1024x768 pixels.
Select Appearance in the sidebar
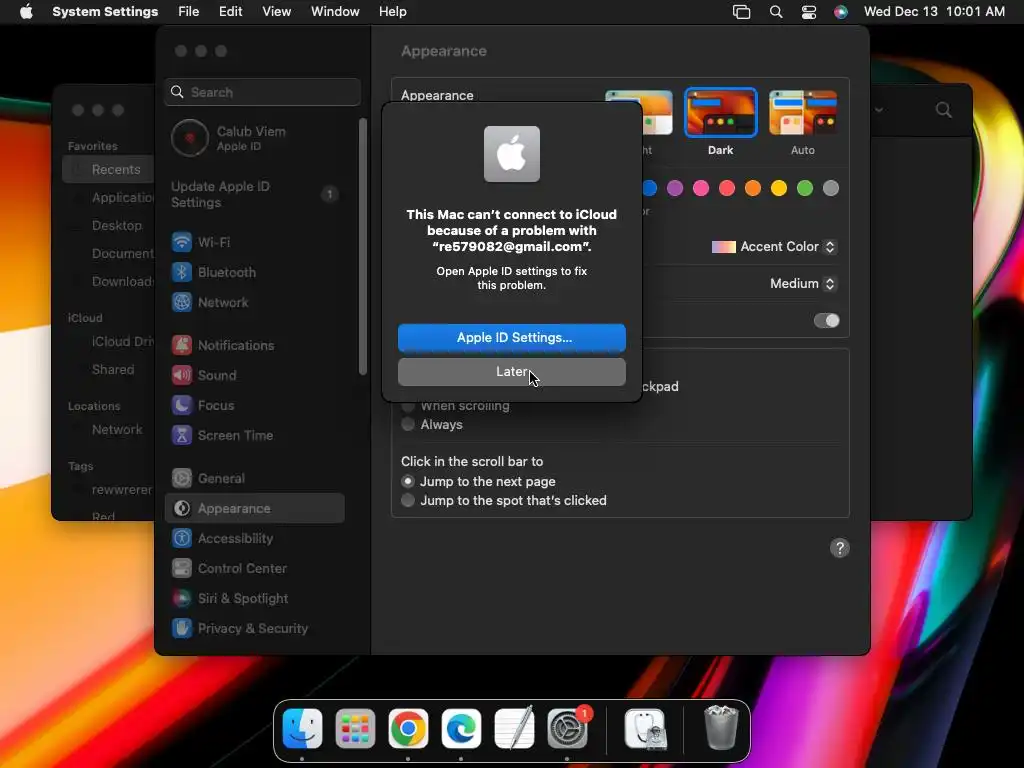[x=255, y=509]
